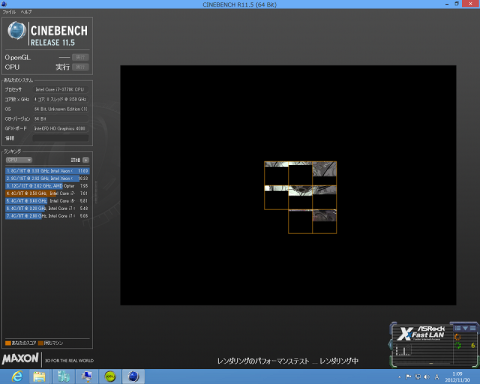Click the Cinebench taskbar icon
480x384 pixels.
133,377
